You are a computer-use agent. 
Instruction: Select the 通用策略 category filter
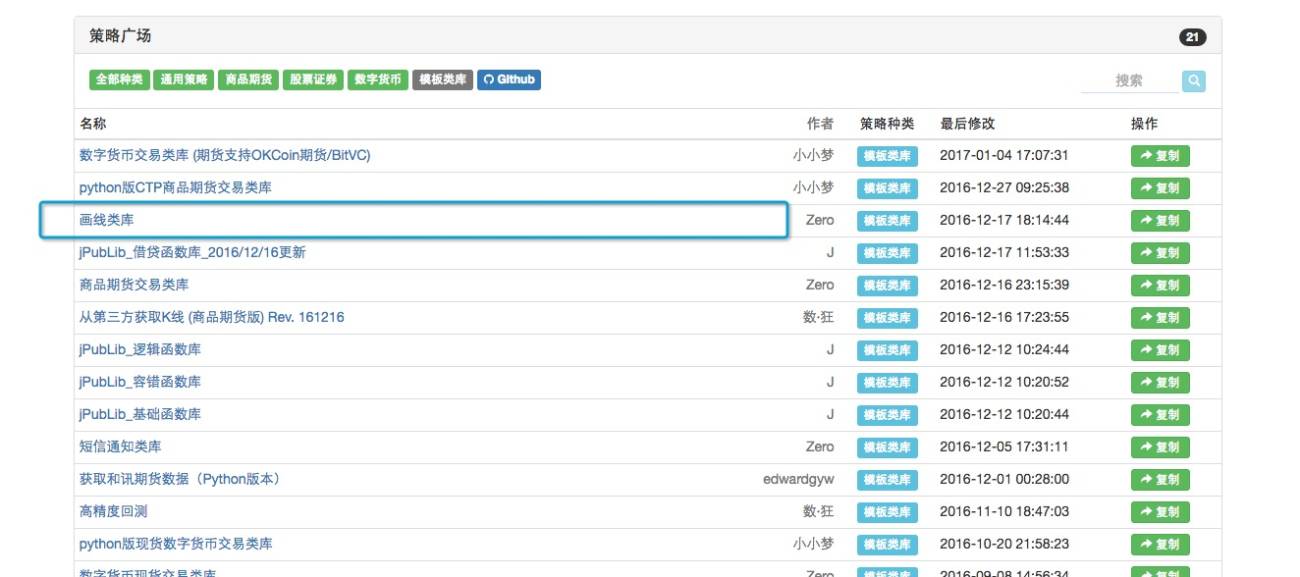184,80
